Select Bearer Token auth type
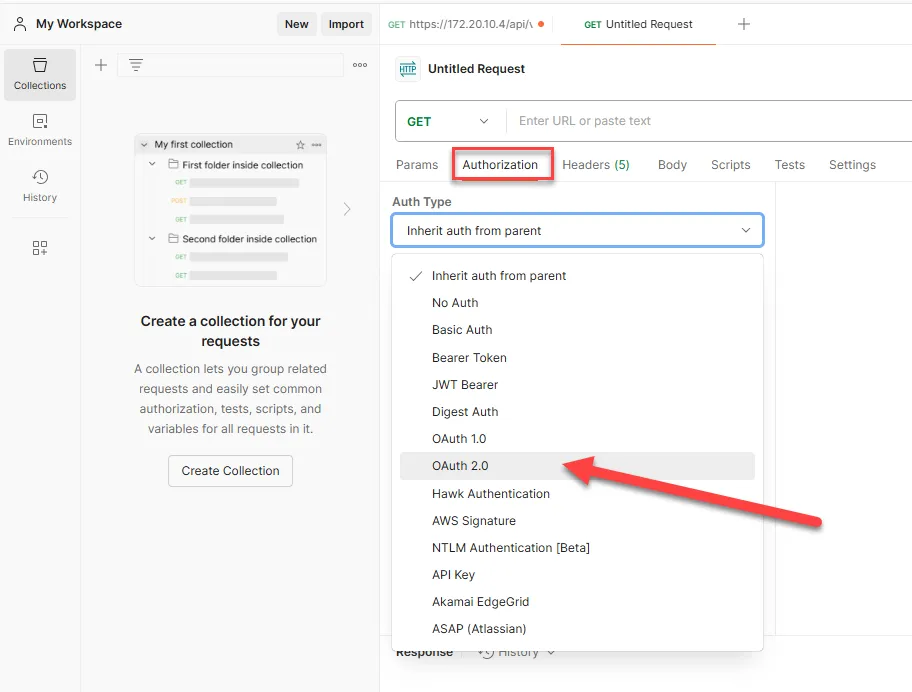Viewport: 912px width, 692px height. [x=578, y=358]
